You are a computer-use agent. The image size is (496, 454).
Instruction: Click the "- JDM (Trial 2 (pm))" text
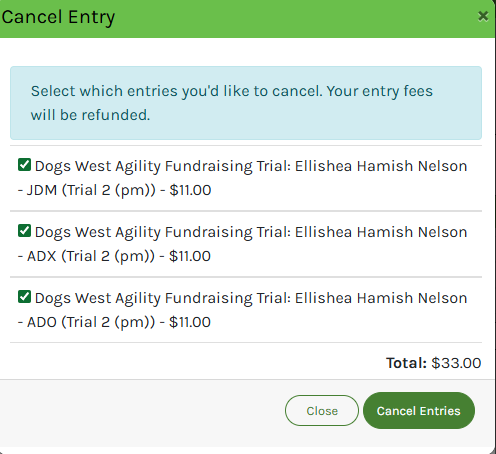coord(87,190)
